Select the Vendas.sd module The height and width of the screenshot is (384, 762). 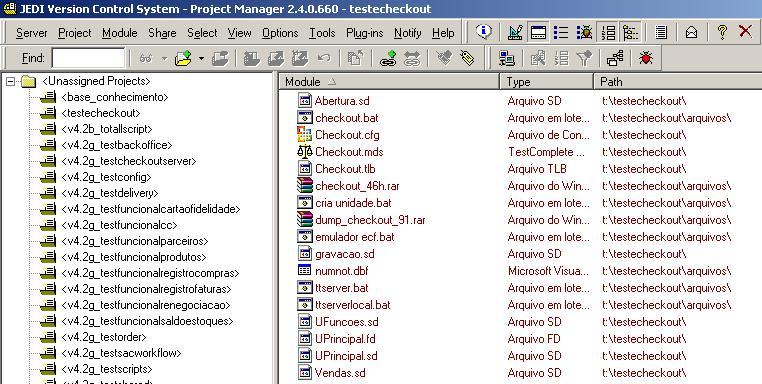tap(340, 373)
